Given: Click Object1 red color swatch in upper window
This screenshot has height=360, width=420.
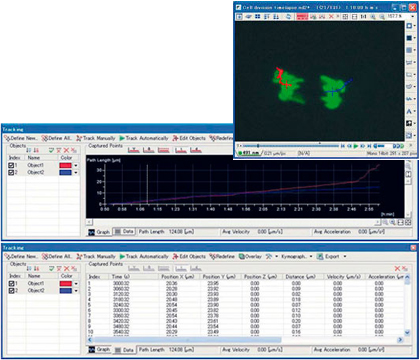Looking at the screenshot, I should click(x=66, y=165).
